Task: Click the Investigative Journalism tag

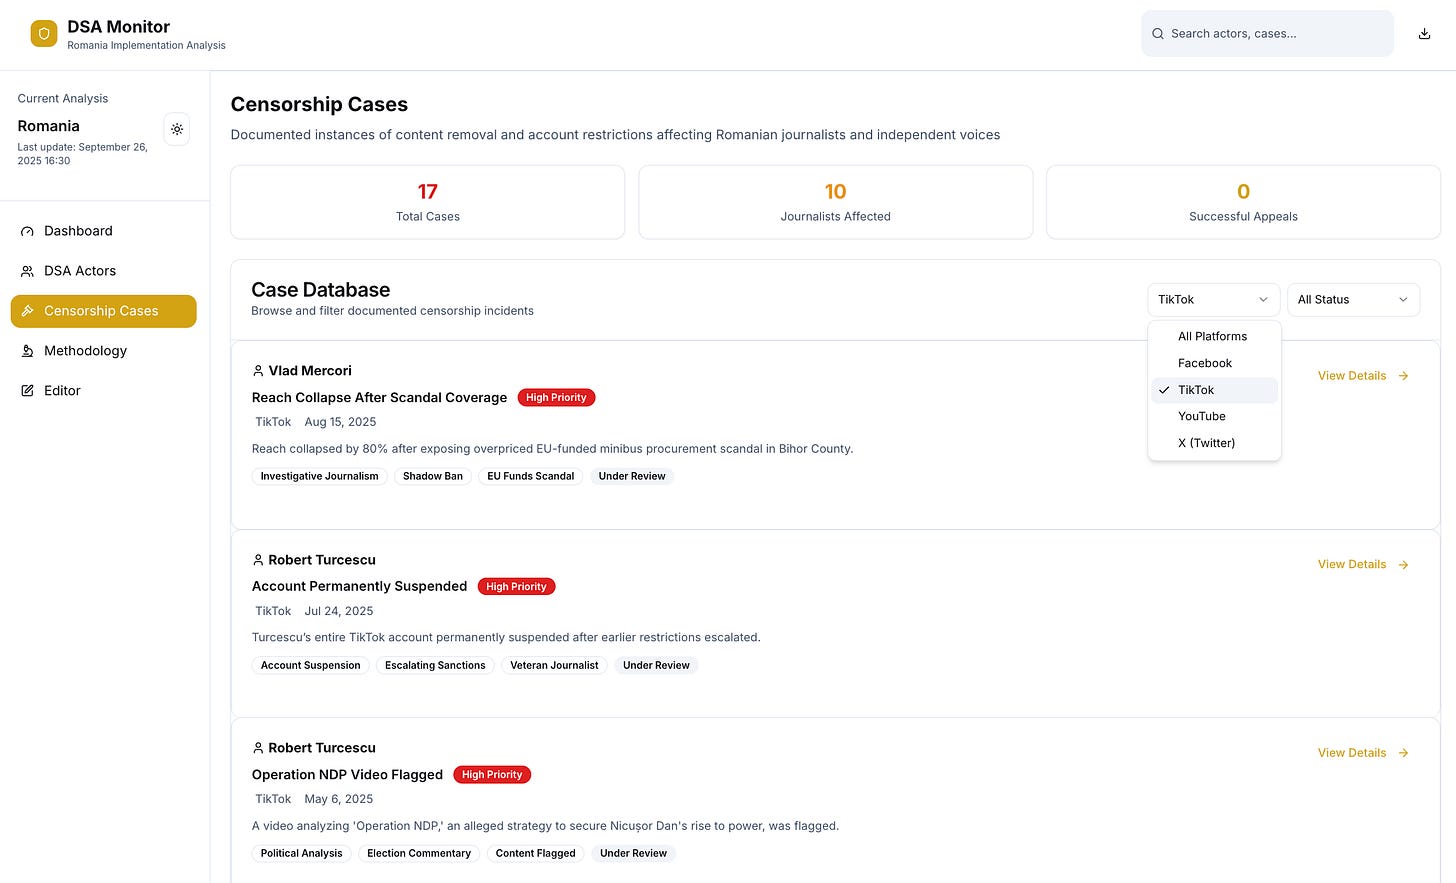Action: pos(320,477)
